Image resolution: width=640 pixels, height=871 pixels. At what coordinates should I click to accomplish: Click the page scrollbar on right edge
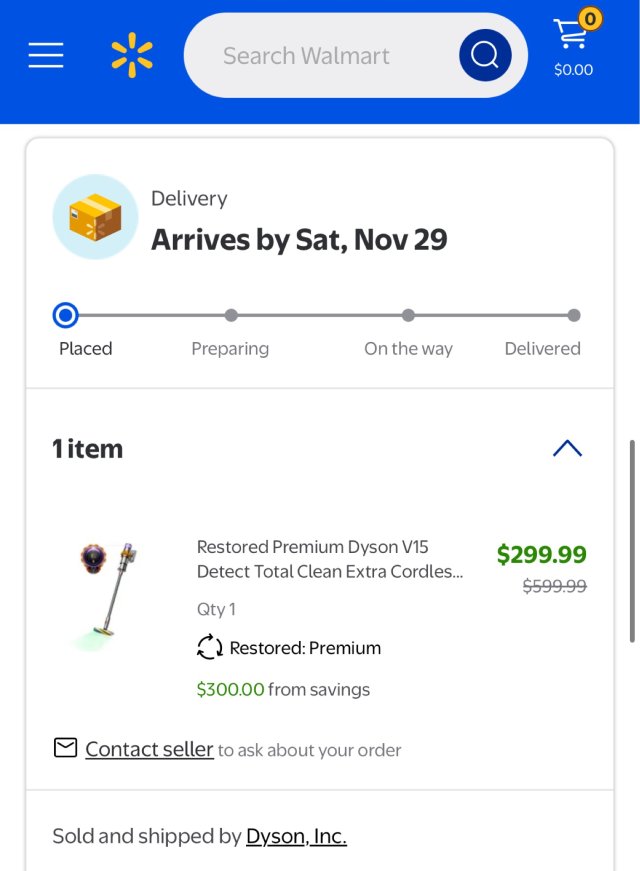[631, 540]
